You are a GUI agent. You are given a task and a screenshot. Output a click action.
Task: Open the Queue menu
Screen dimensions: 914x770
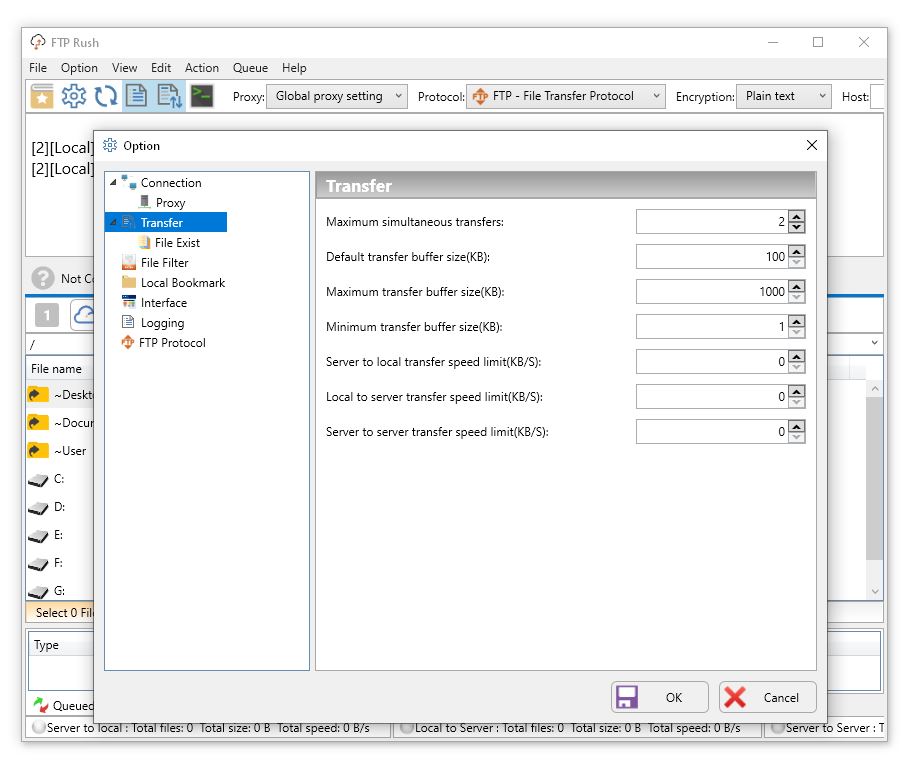point(250,68)
